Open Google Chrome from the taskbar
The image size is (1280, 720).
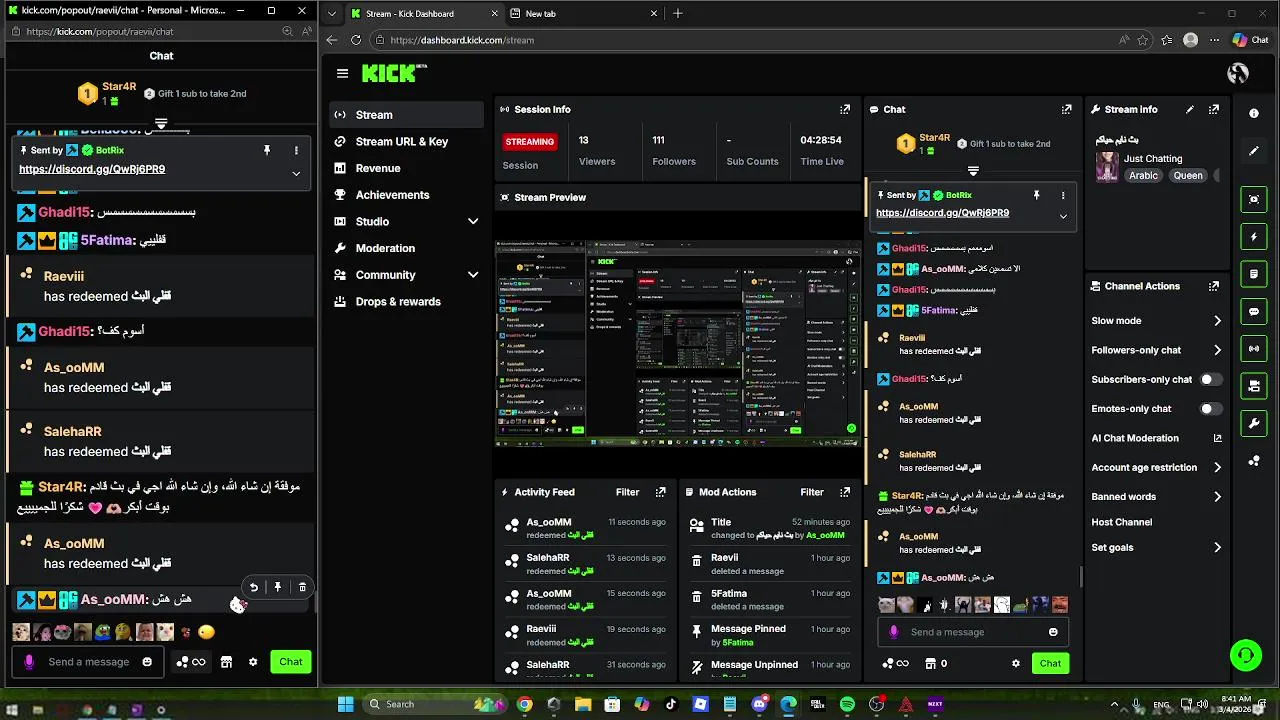(524, 704)
